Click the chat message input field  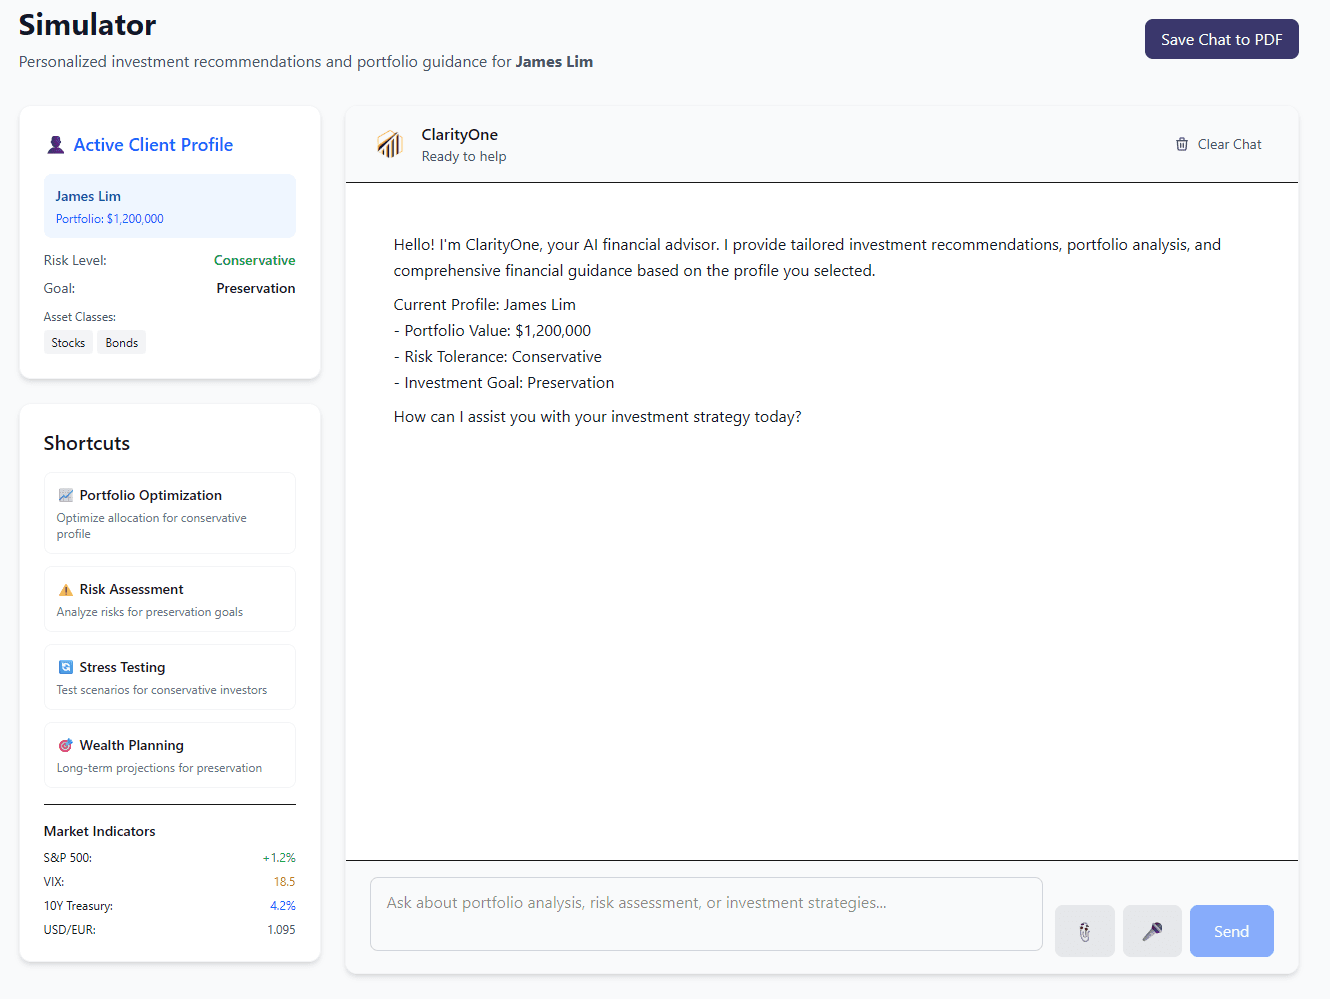[706, 914]
